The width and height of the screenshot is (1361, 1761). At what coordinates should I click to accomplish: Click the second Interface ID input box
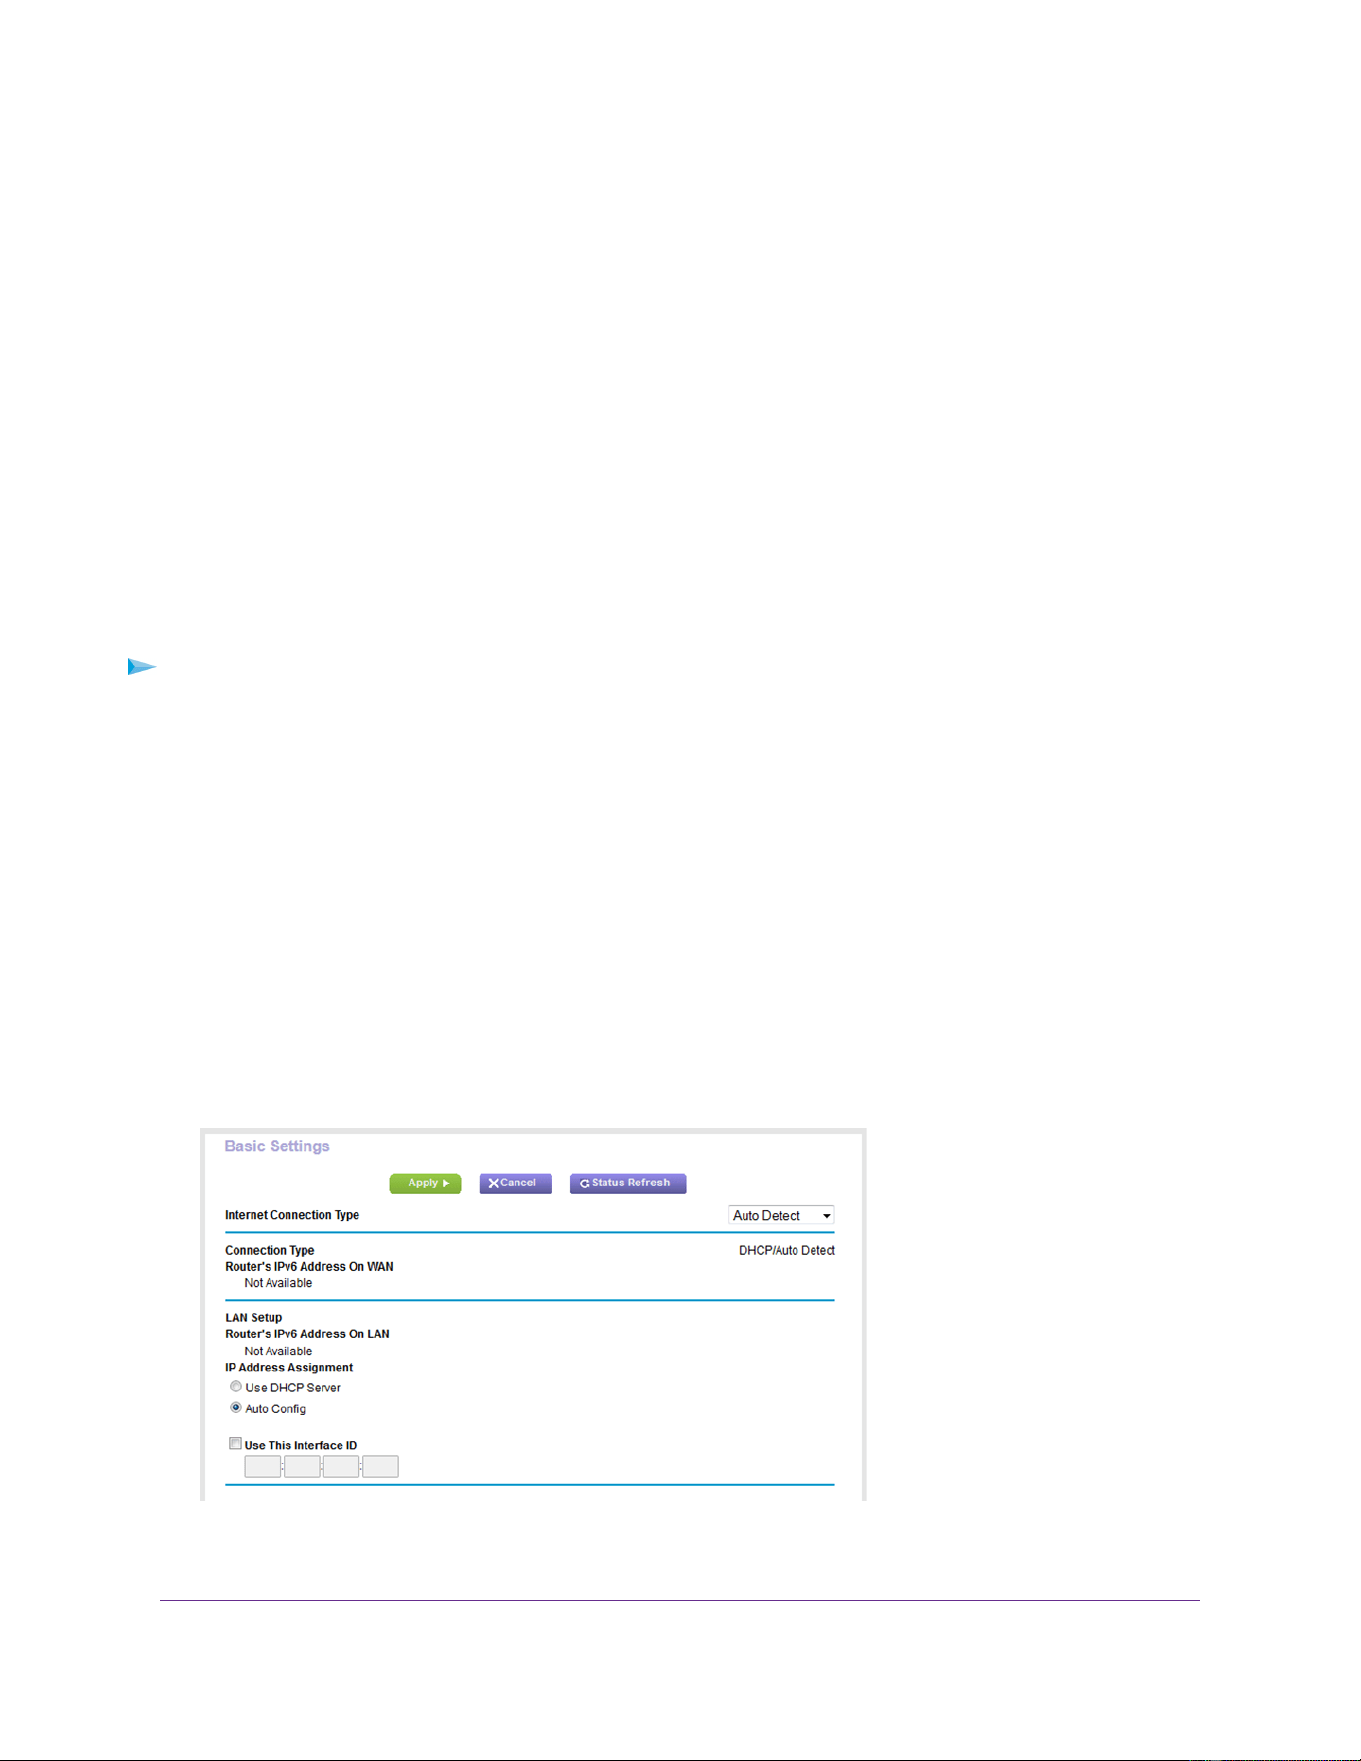[302, 1467]
